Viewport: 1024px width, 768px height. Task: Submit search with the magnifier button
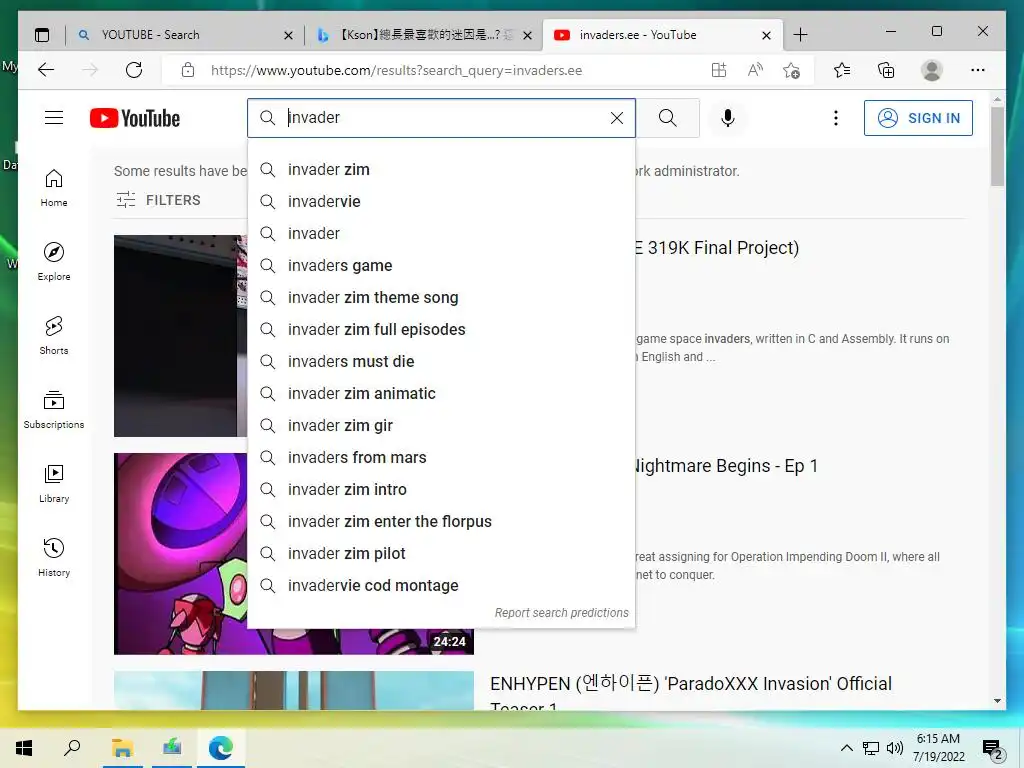[x=667, y=118]
